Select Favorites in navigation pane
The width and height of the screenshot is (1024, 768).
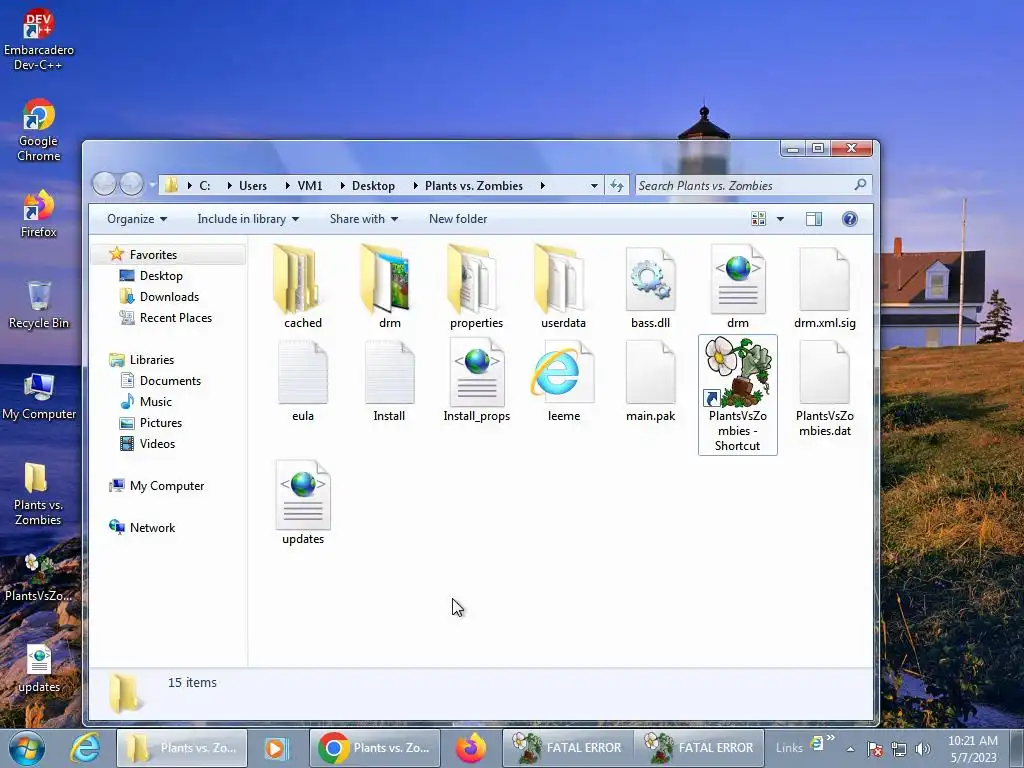click(153, 255)
